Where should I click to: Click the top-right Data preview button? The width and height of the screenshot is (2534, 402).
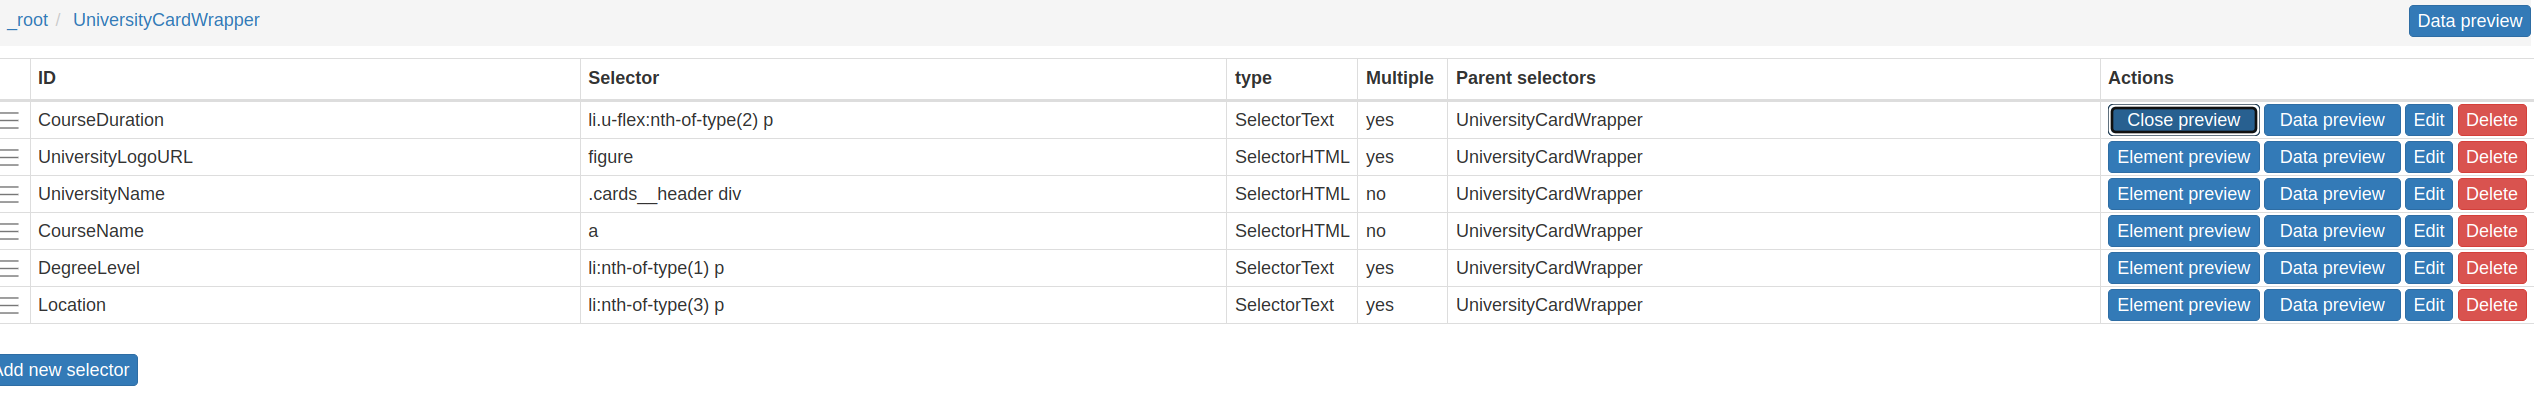click(2469, 21)
